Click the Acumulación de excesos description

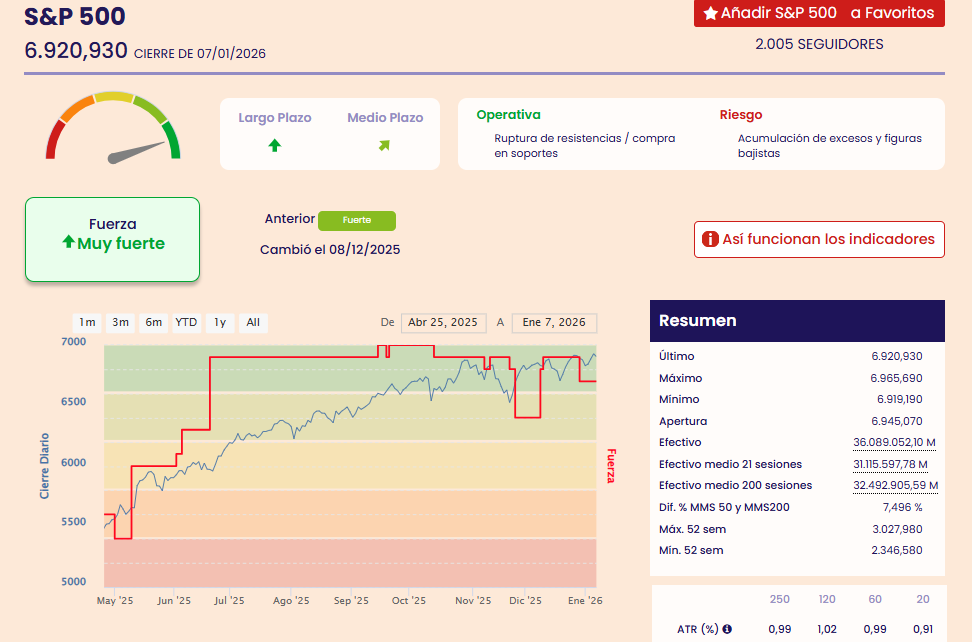pyautogui.click(x=829, y=146)
